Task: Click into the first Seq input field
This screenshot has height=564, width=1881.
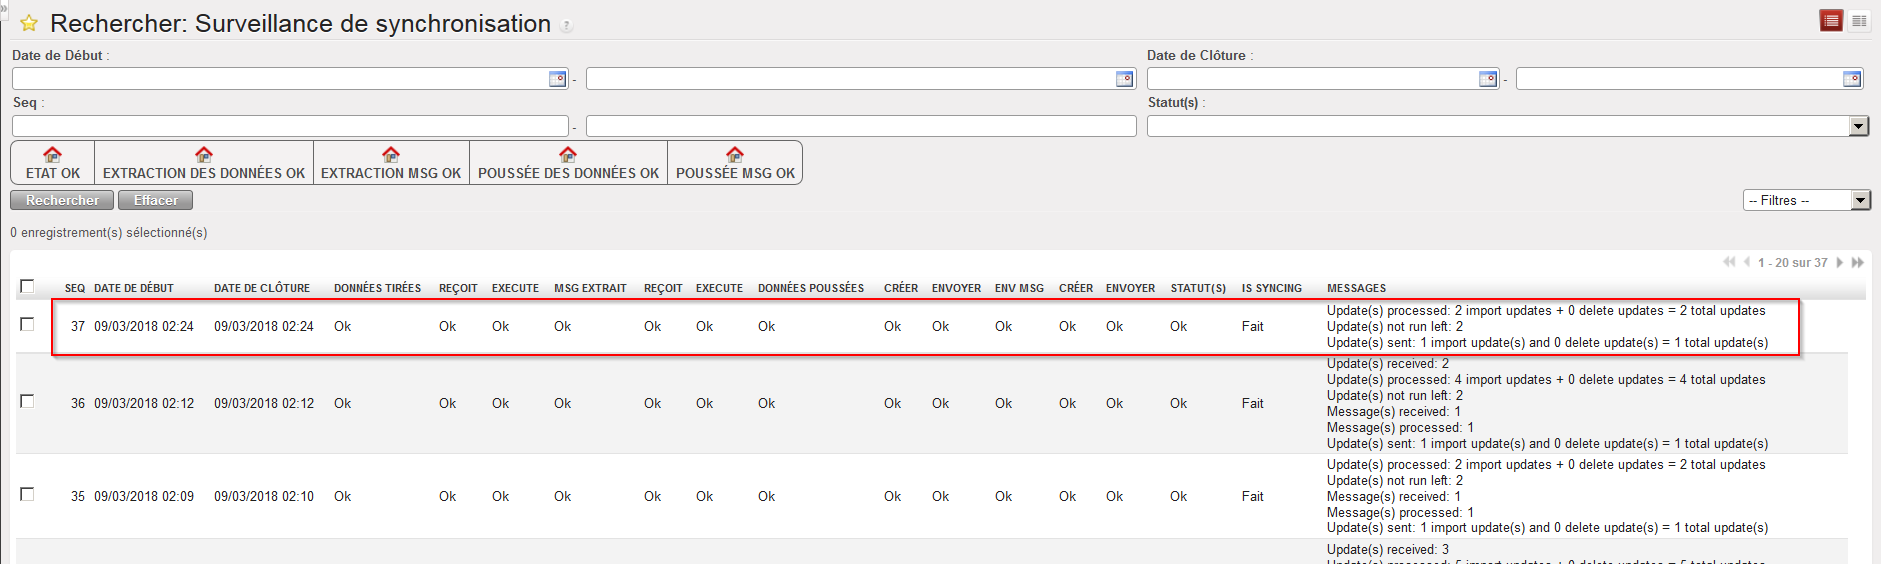Action: (290, 126)
